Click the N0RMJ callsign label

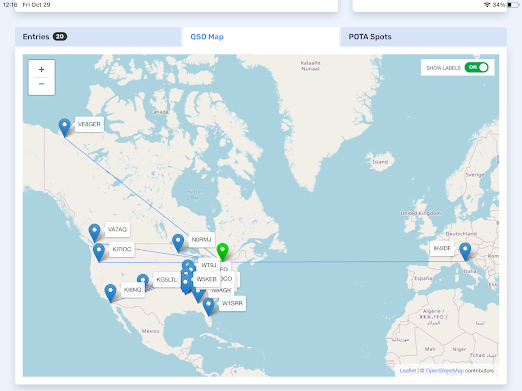[x=201, y=240]
